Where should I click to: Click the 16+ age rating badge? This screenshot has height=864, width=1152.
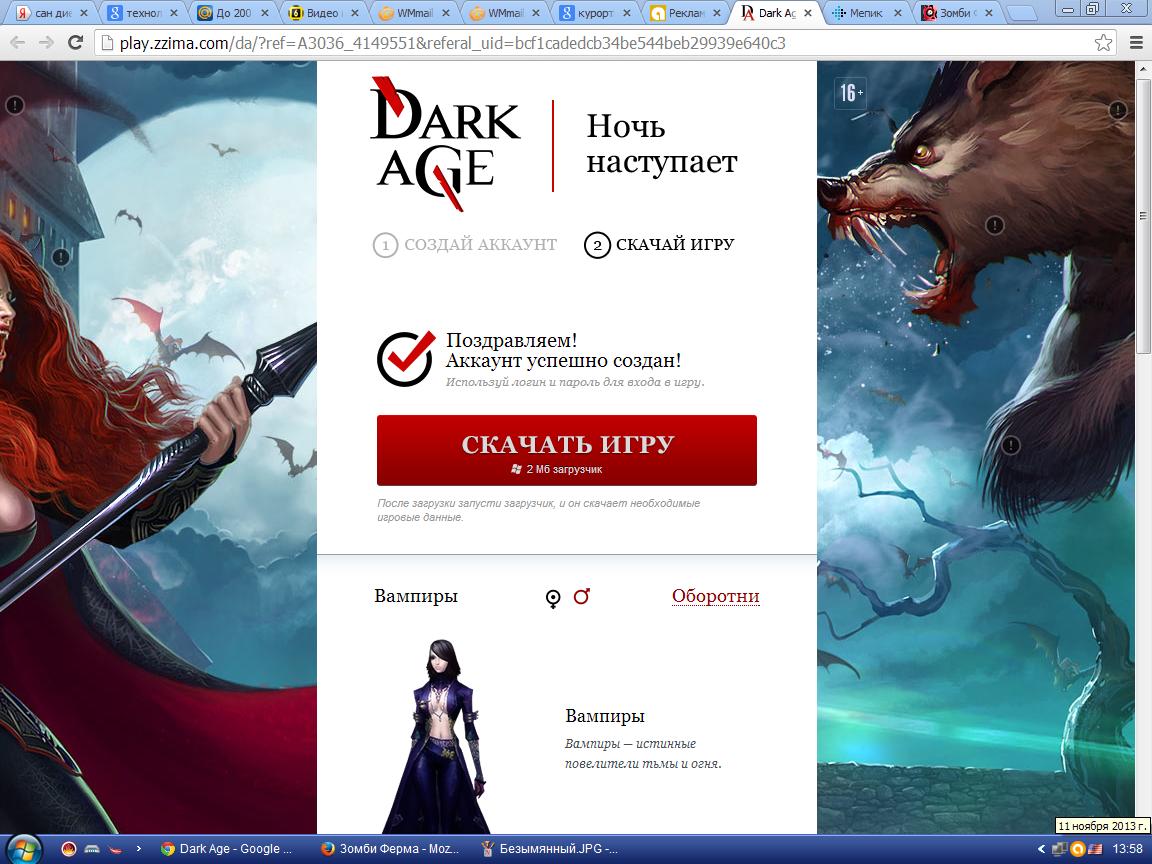tap(850, 93)
